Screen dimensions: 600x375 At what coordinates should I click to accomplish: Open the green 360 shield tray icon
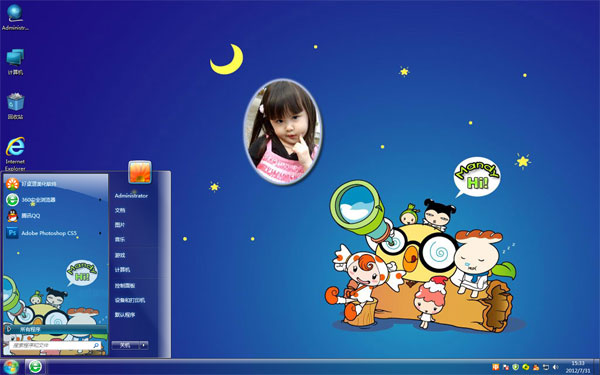click(516, 368)
